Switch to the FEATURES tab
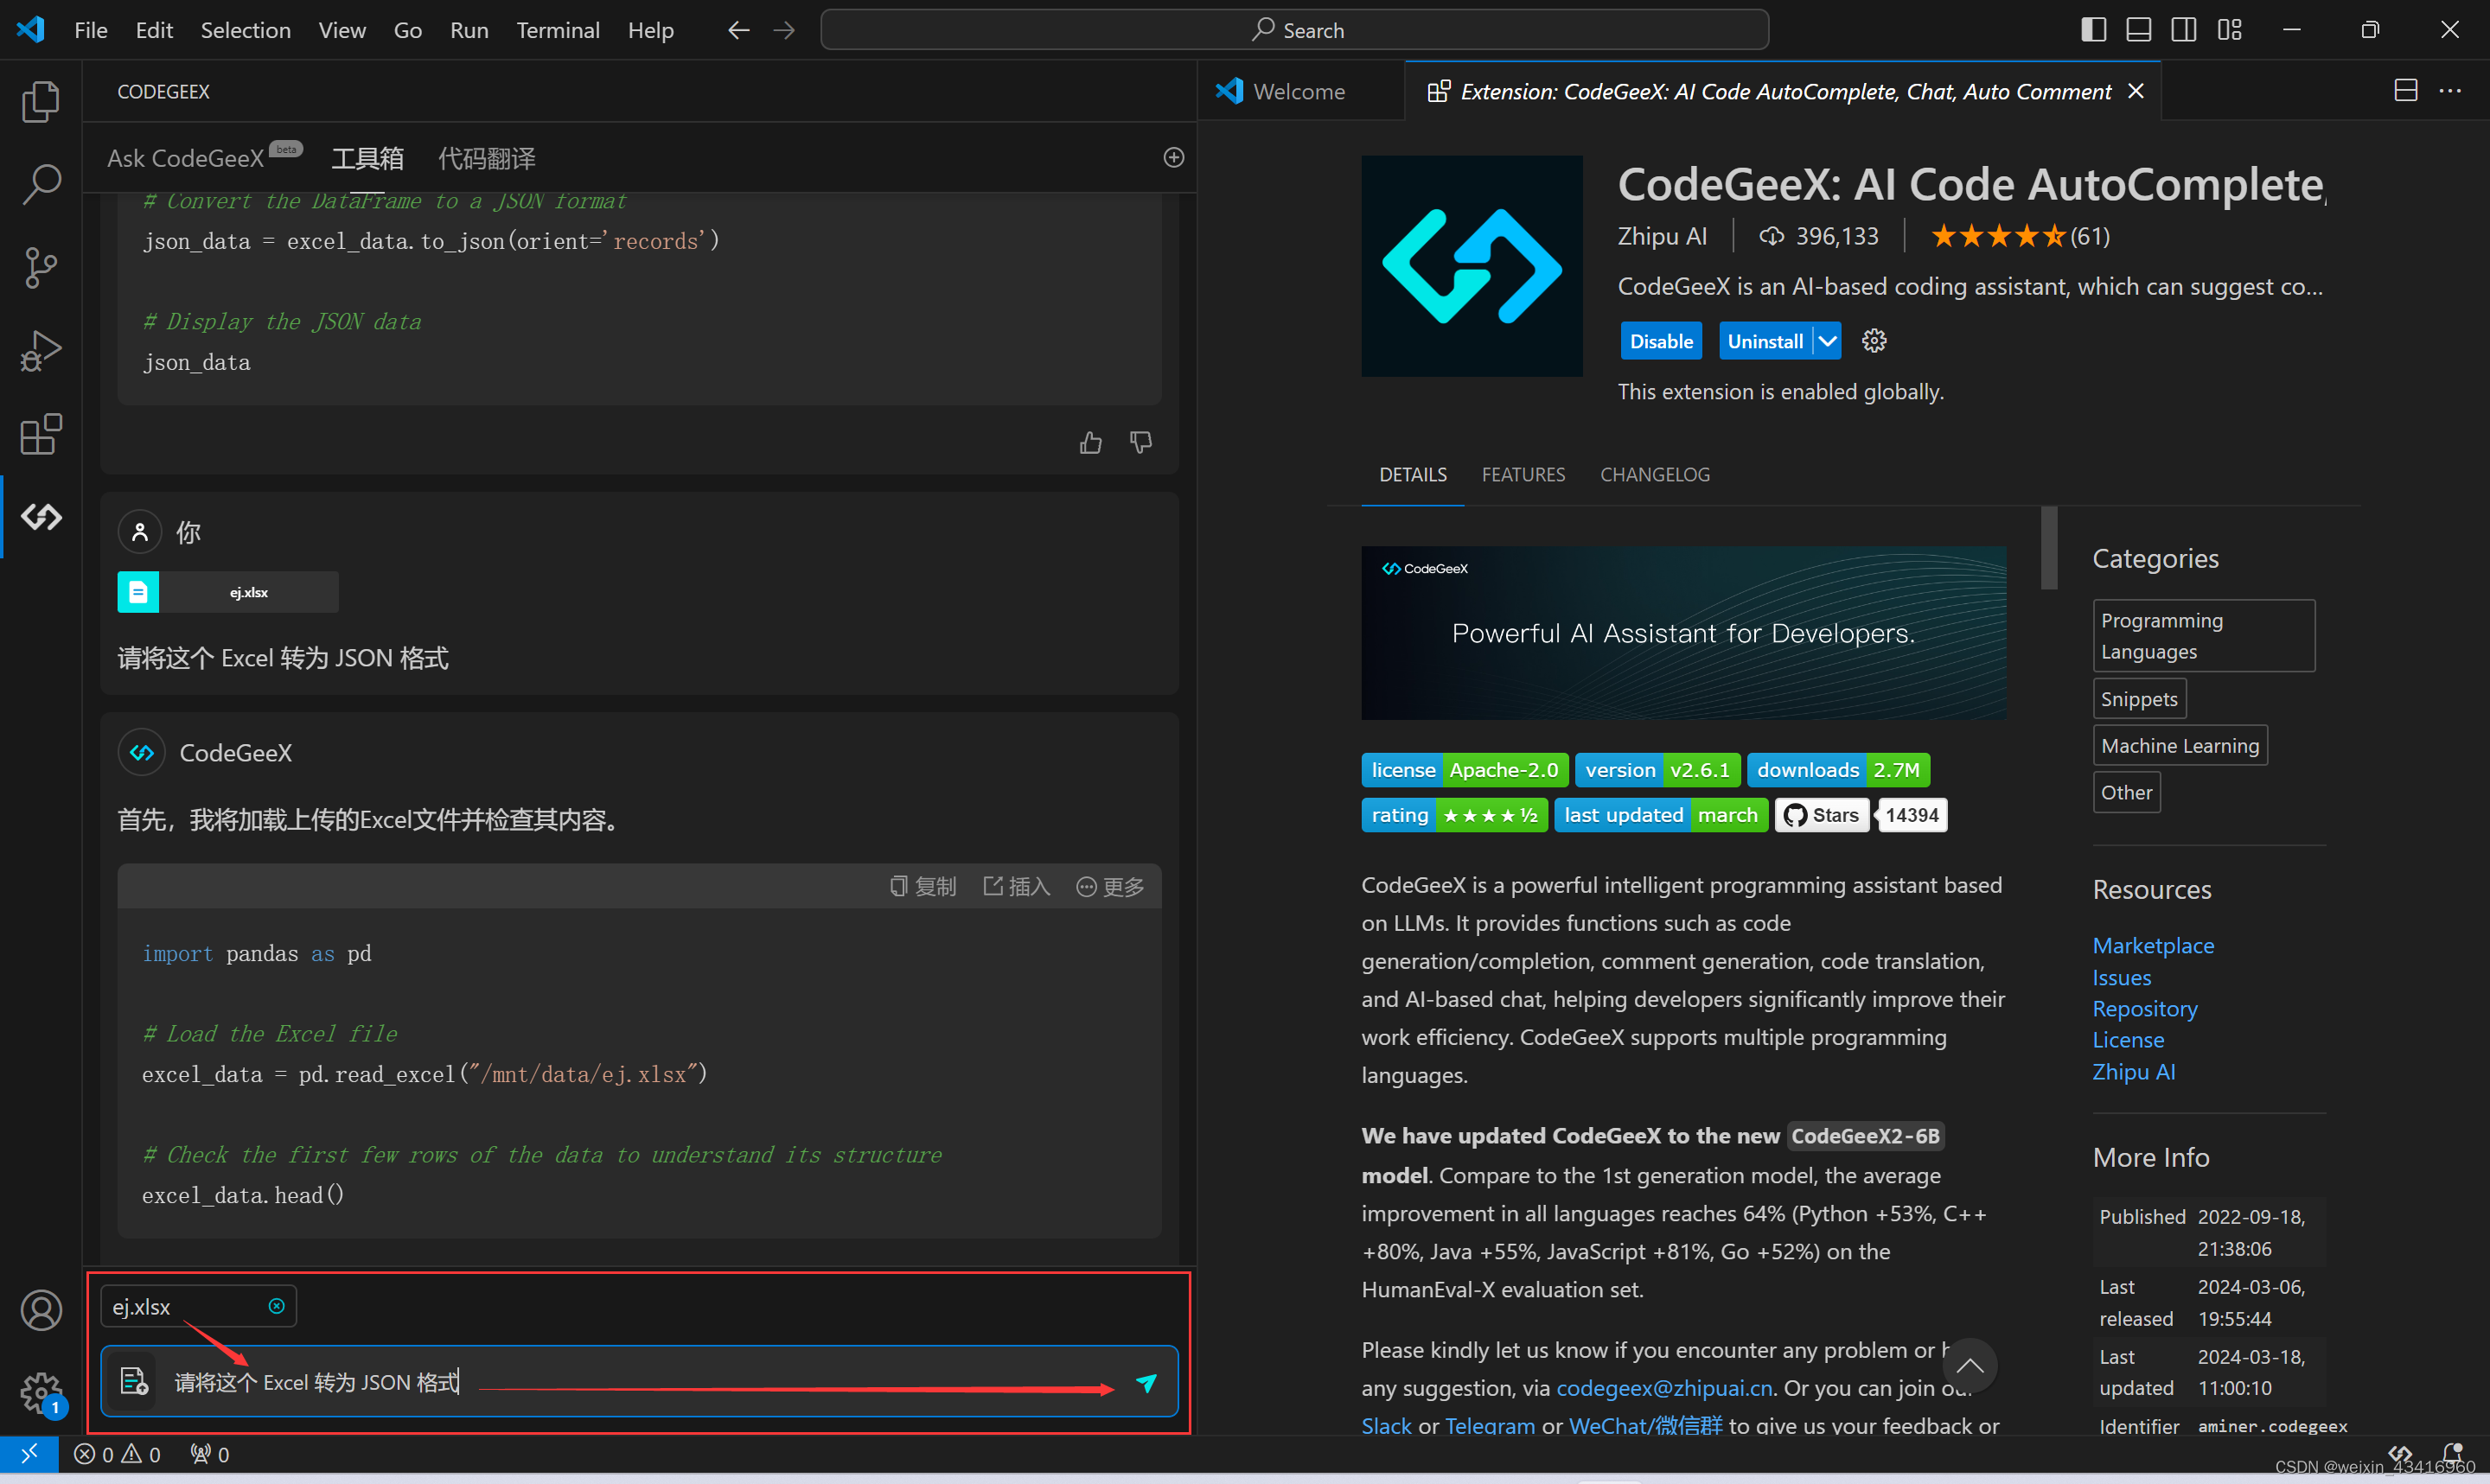Image resolution: width=2490 pixels, height=1484 pixels. pyautogui.click(x=1522, y=474)
